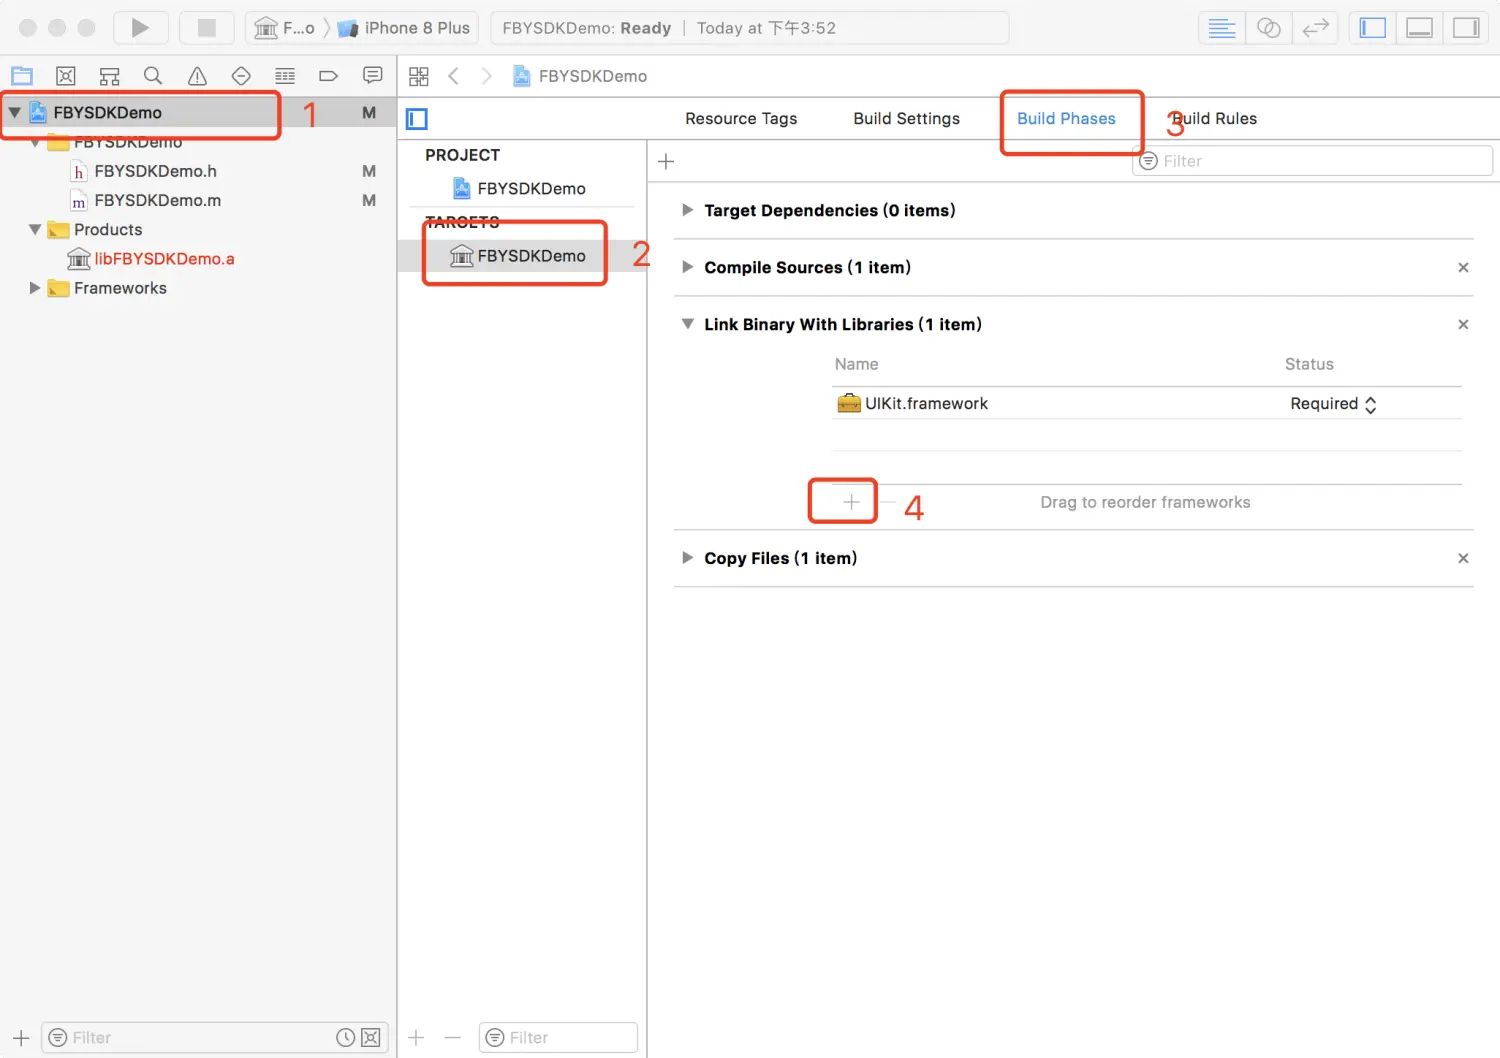Viewport: 1500px width, 1058px height.
Task: Expand Copy Files section
Action: (x=687, y=558)
